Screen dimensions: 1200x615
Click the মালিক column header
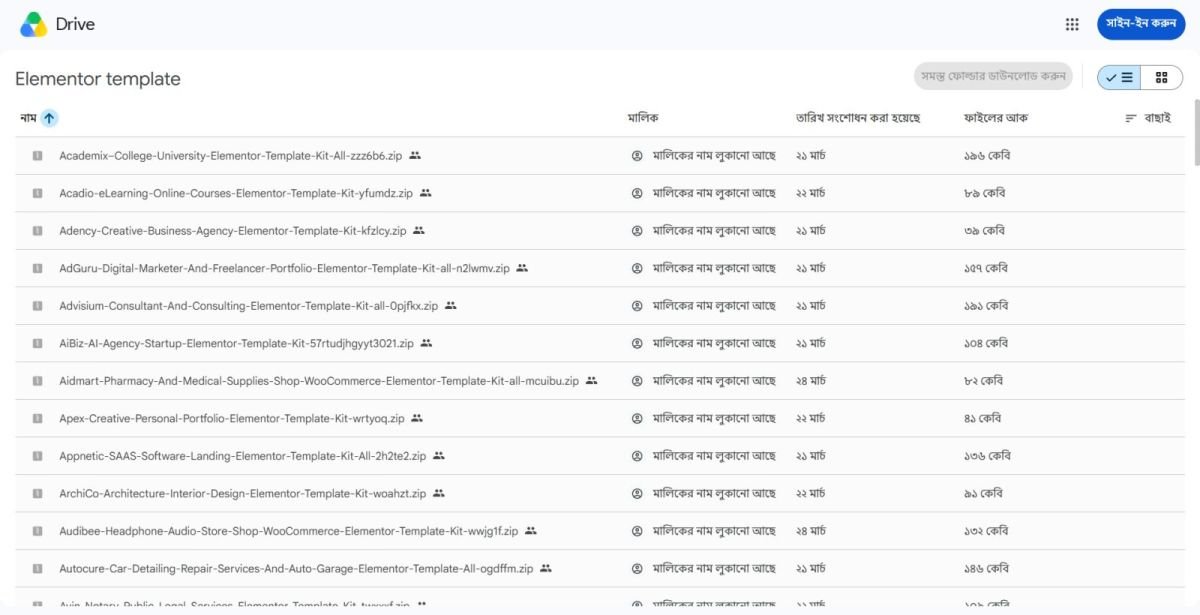pos(643,118)
